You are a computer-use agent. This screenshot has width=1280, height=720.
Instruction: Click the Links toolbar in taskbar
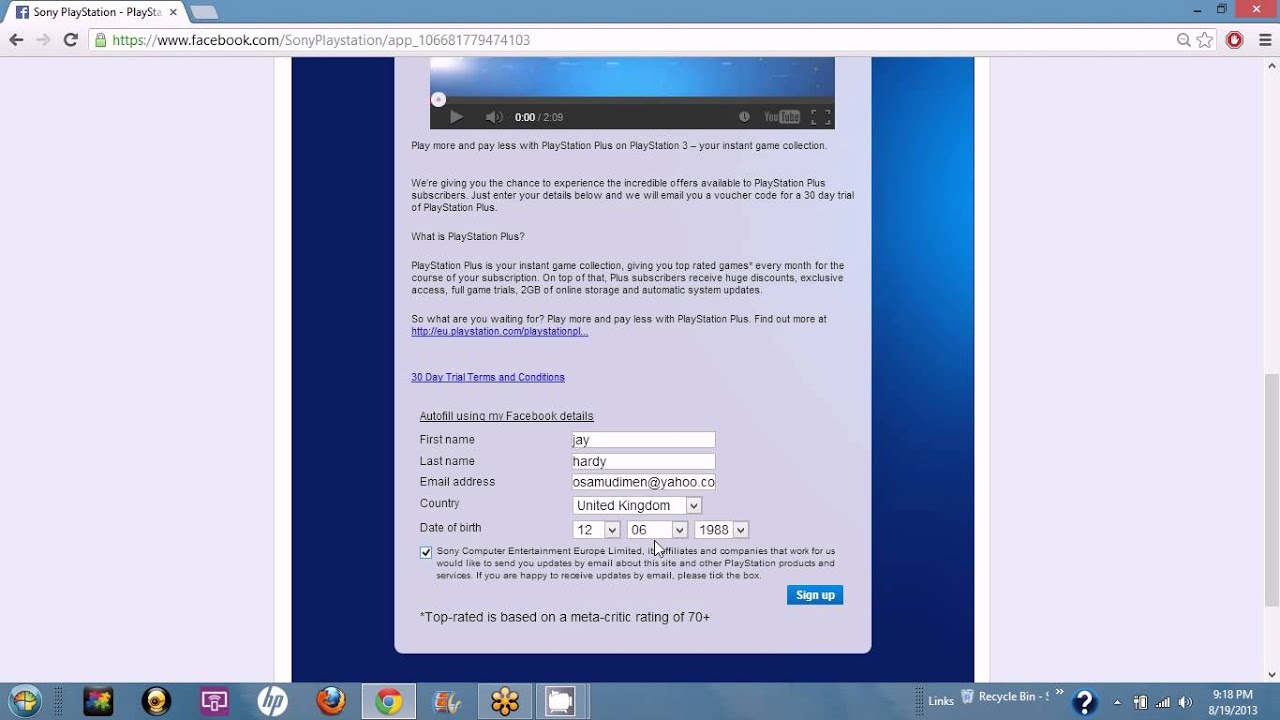(941, 701)
